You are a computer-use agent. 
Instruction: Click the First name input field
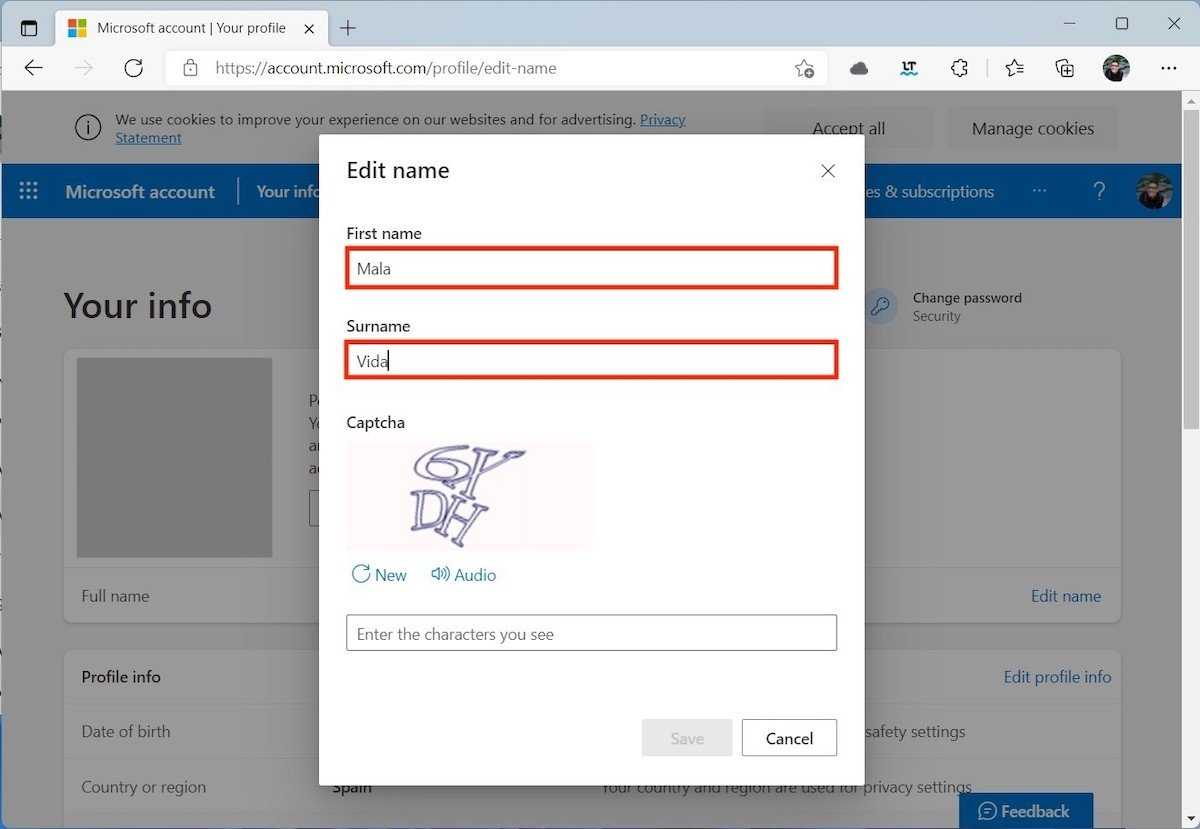(x=591, y=269)
